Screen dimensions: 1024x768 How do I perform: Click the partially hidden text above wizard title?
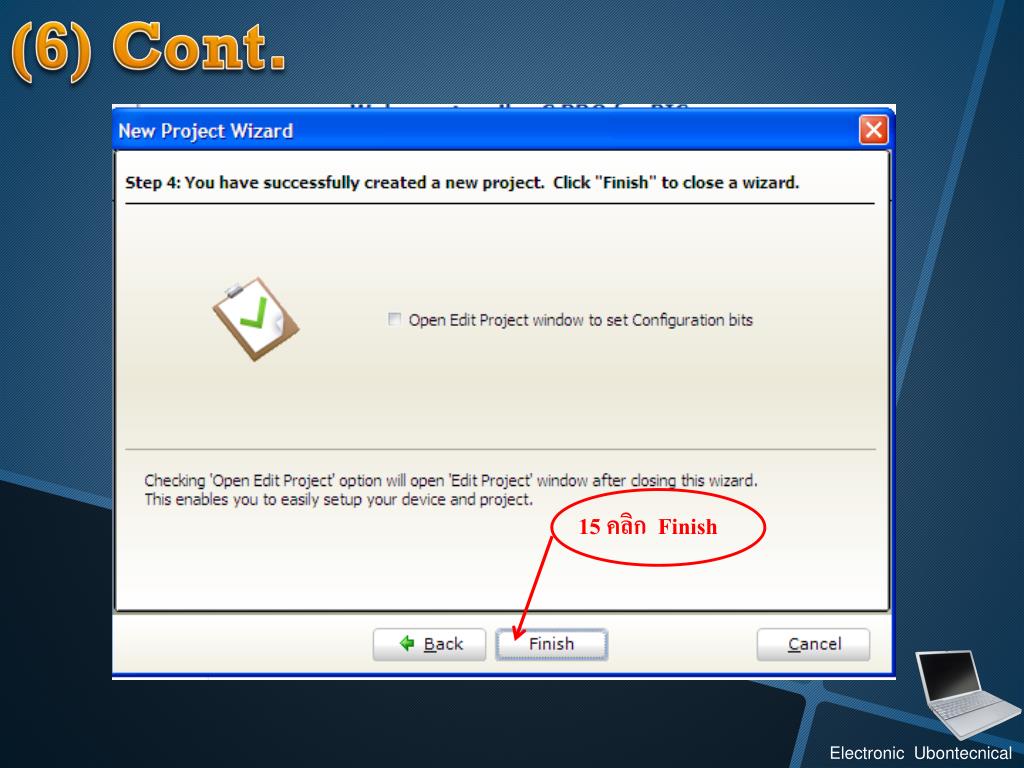[x=519, y=107]
